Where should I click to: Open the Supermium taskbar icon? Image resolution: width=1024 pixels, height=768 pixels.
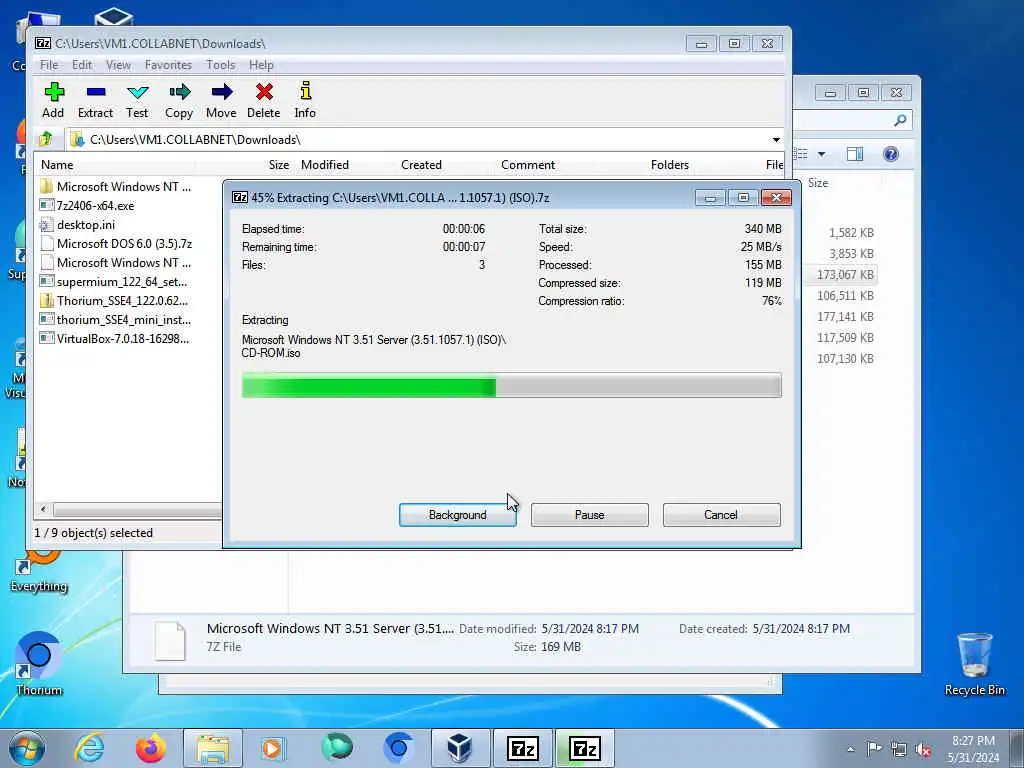click(x=337, y=748)
